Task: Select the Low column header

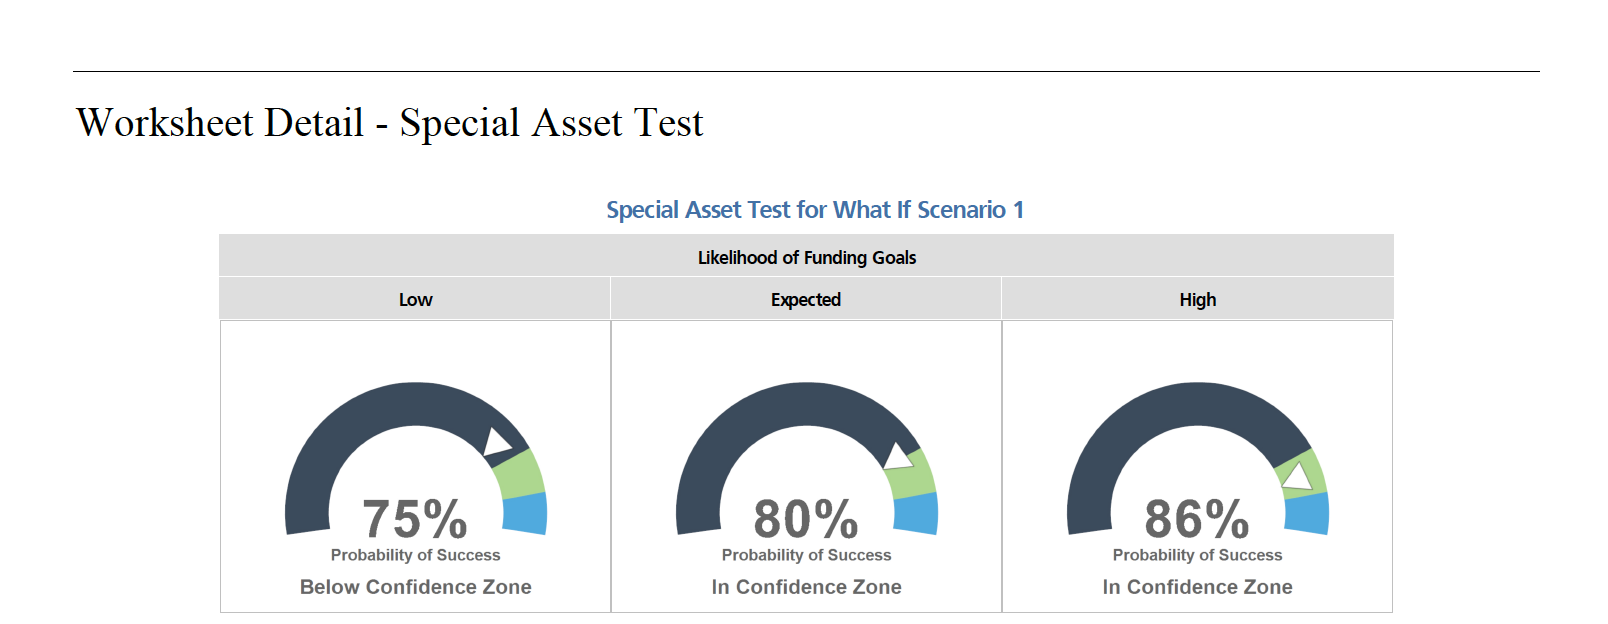Action: click(x=415, y=299)
